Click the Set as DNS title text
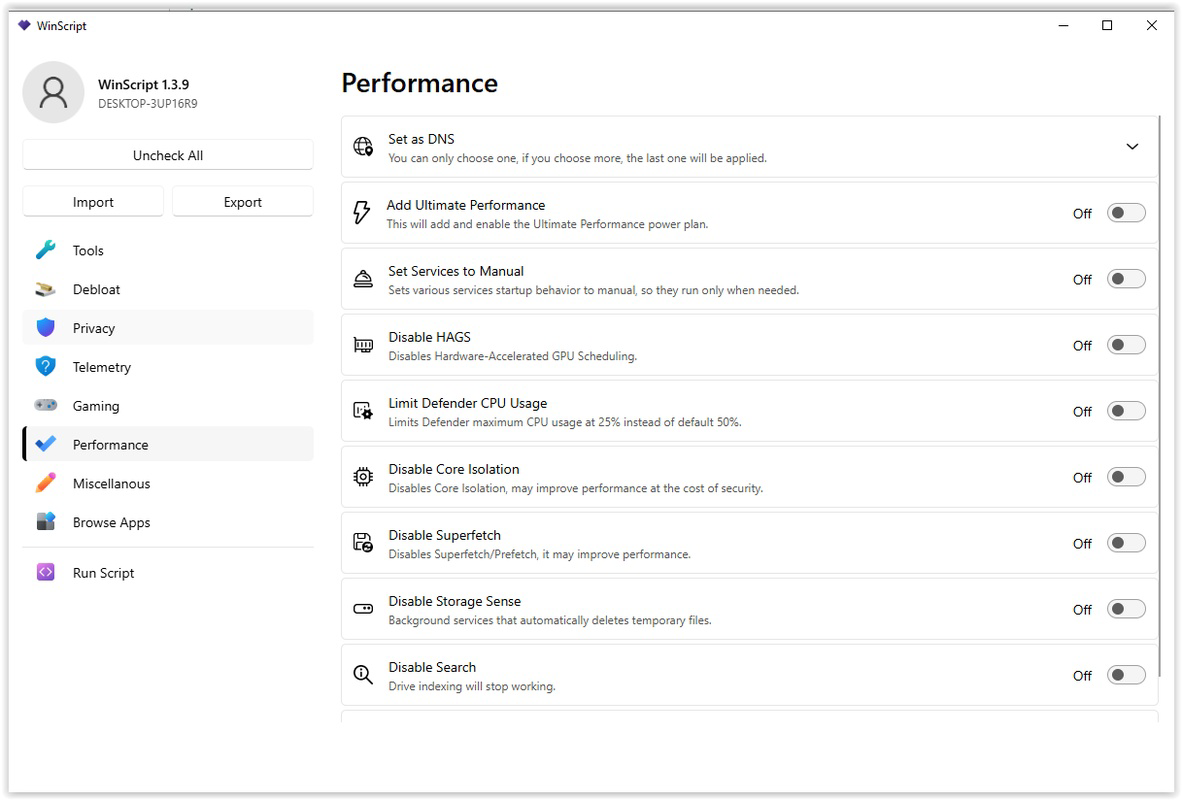The width and height of the screenshot is (1182, 800). 421,139
